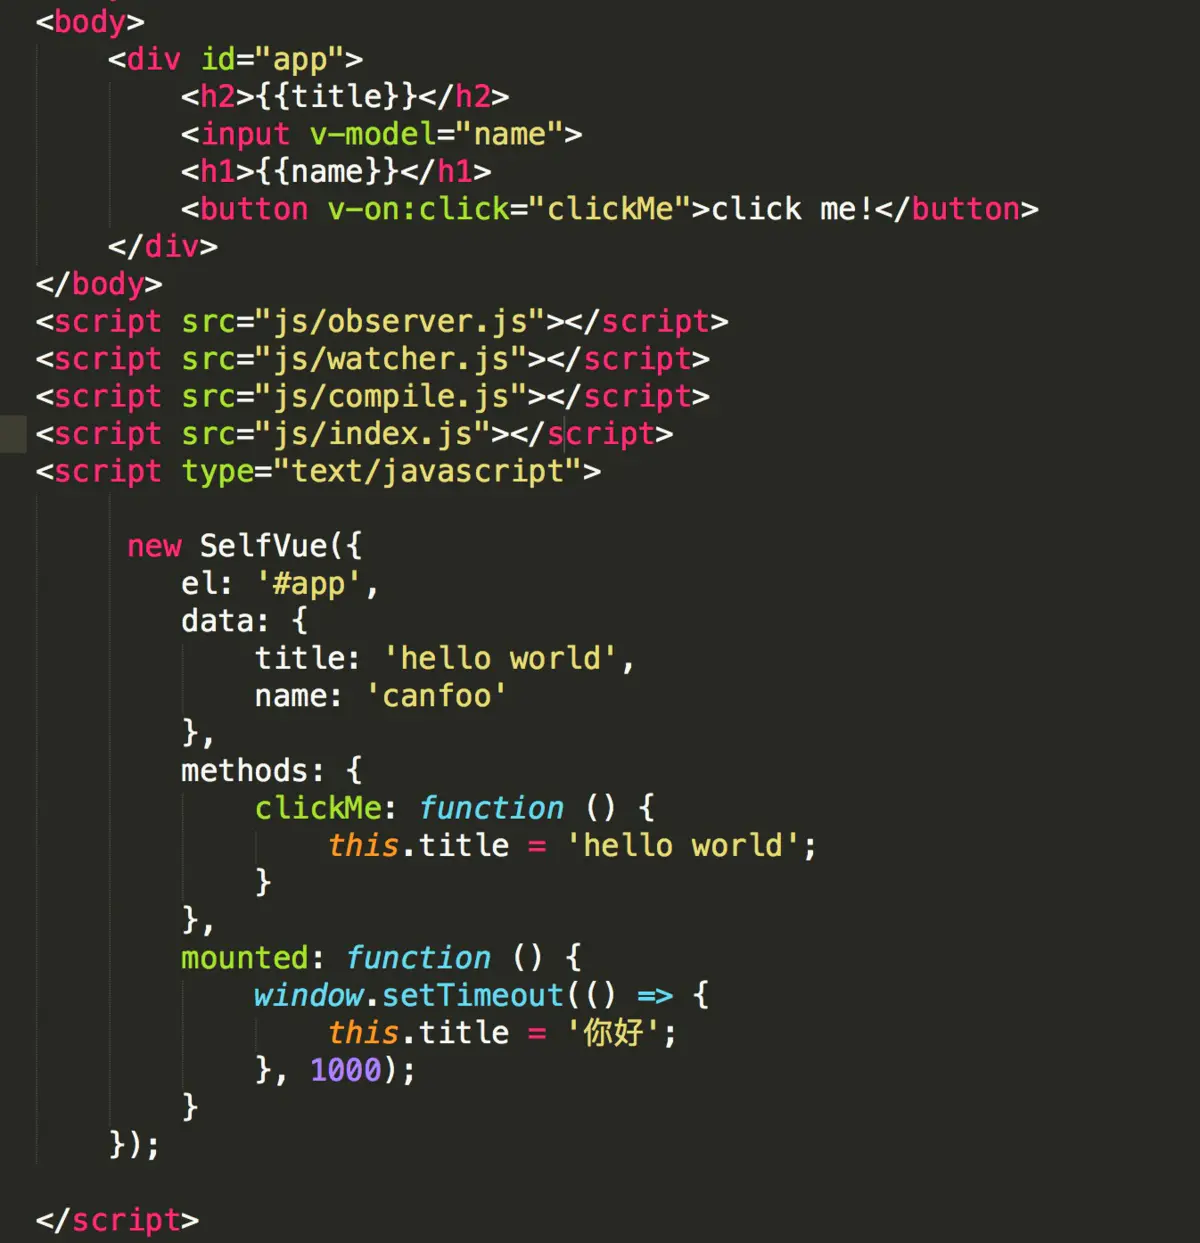Click the clickMe value in v-on:click
Screen dimensions: 1200x1243
pos(610,209)
